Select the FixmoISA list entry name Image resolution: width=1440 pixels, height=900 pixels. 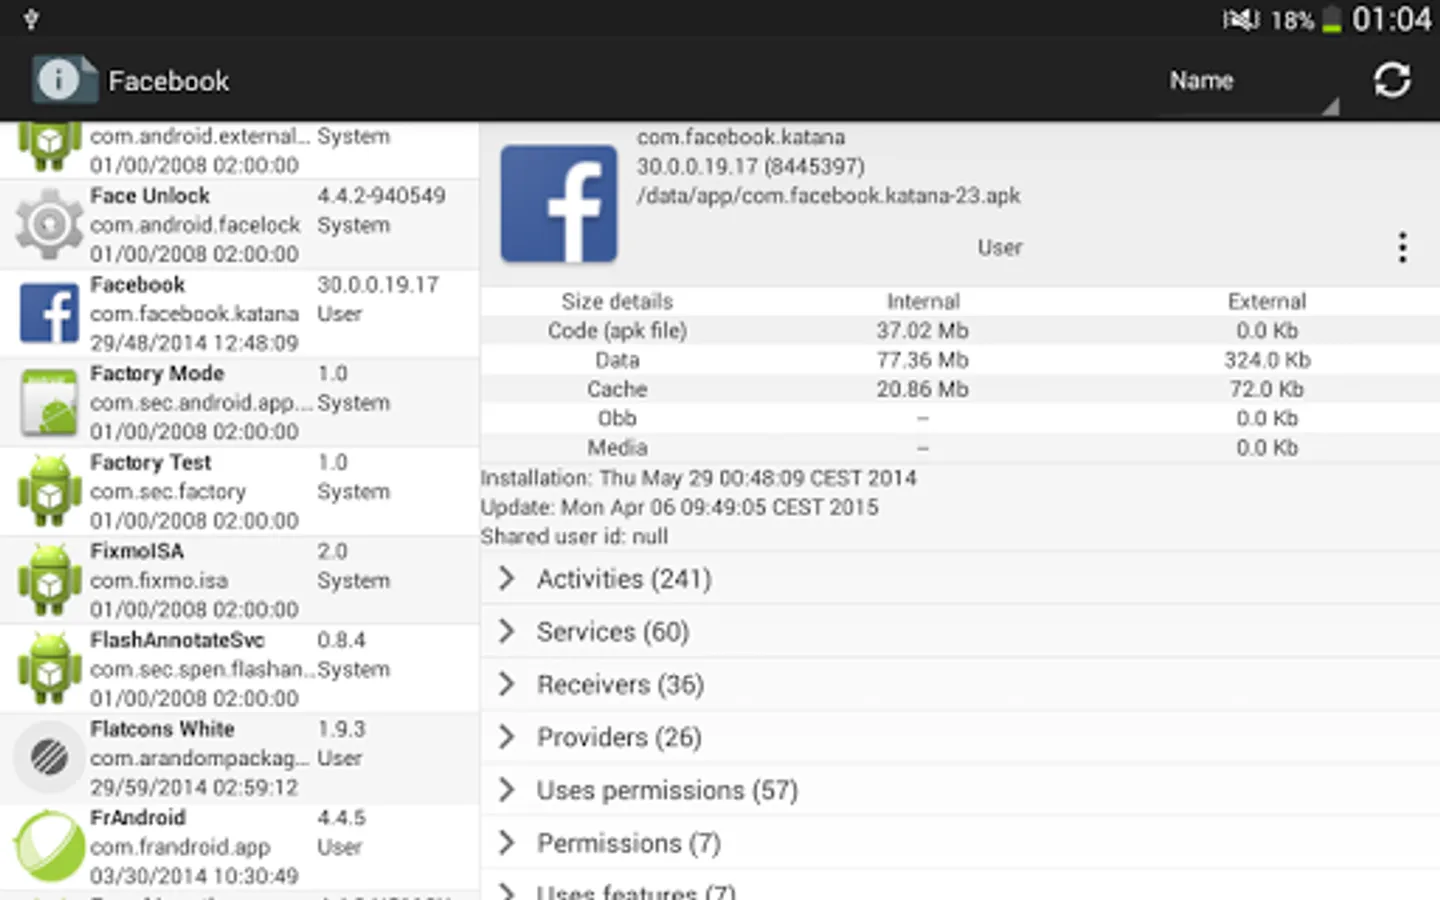point(137,551)
